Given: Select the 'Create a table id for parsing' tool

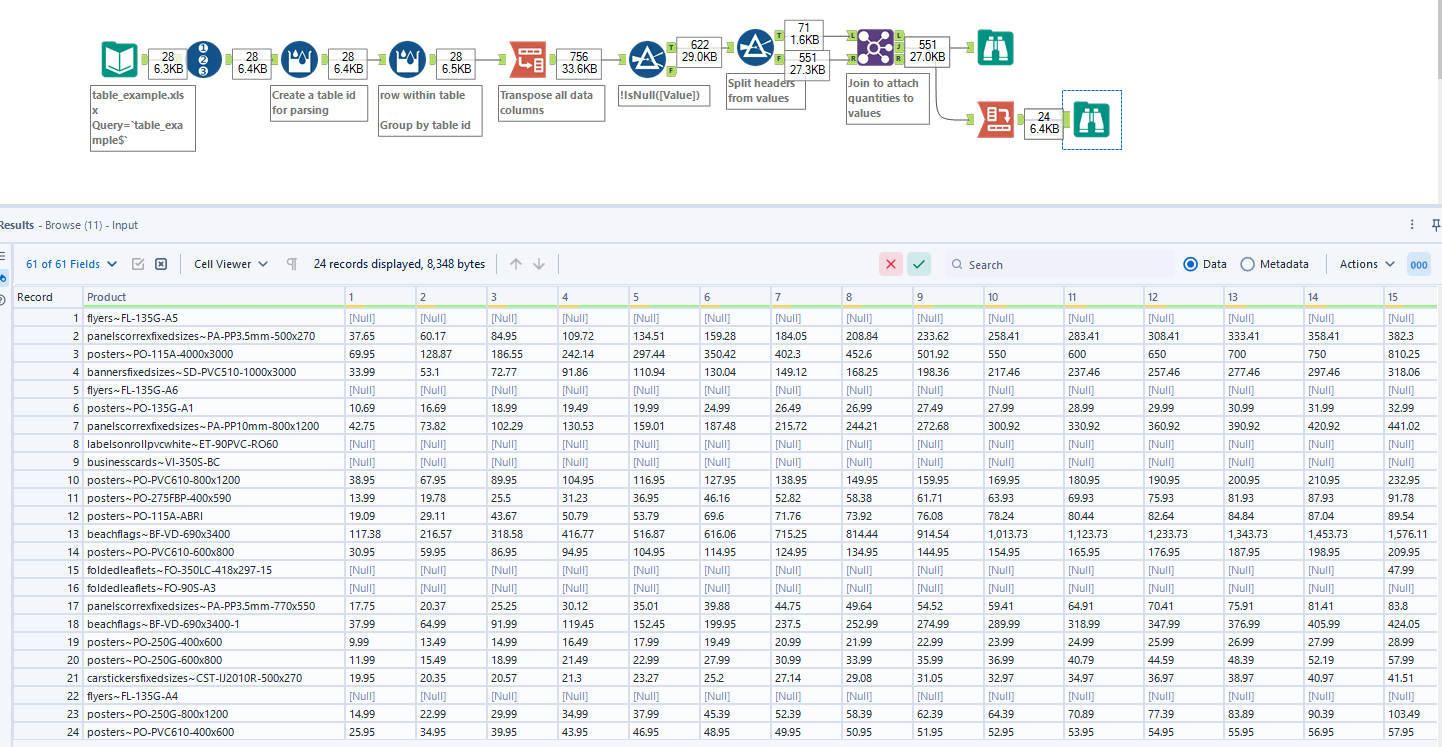Looking at the screenshot, I should (x=301, y=59).
